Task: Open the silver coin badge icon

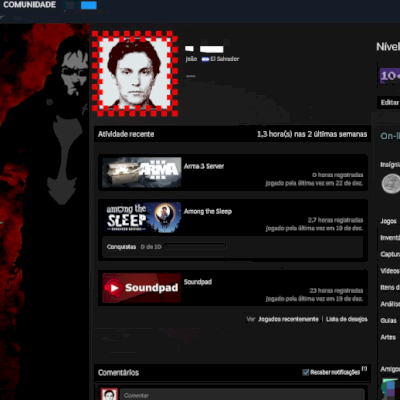Action: pyautogui.click(x=391, y=184)
